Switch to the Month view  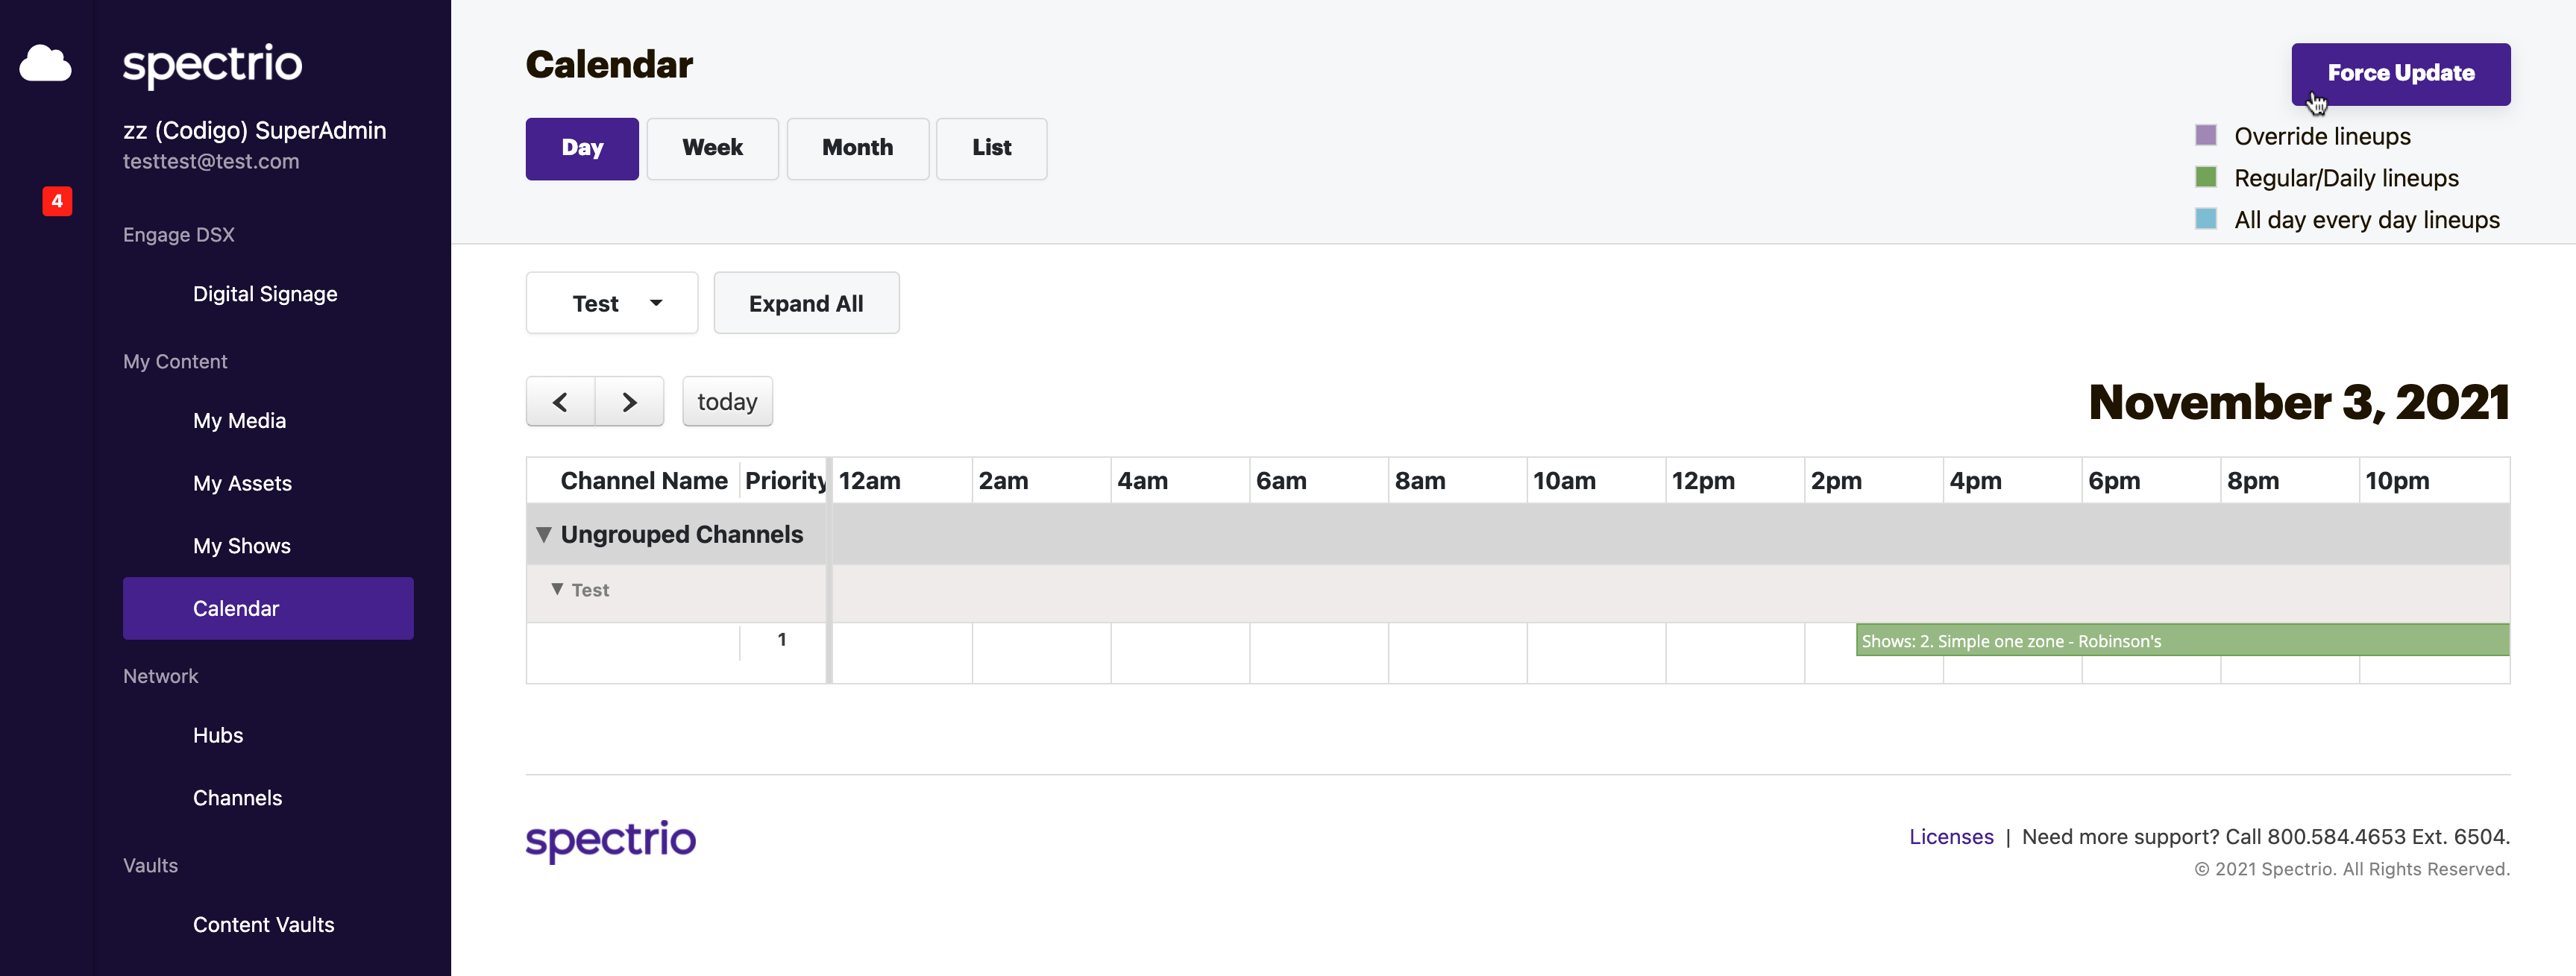pos(857,148)
